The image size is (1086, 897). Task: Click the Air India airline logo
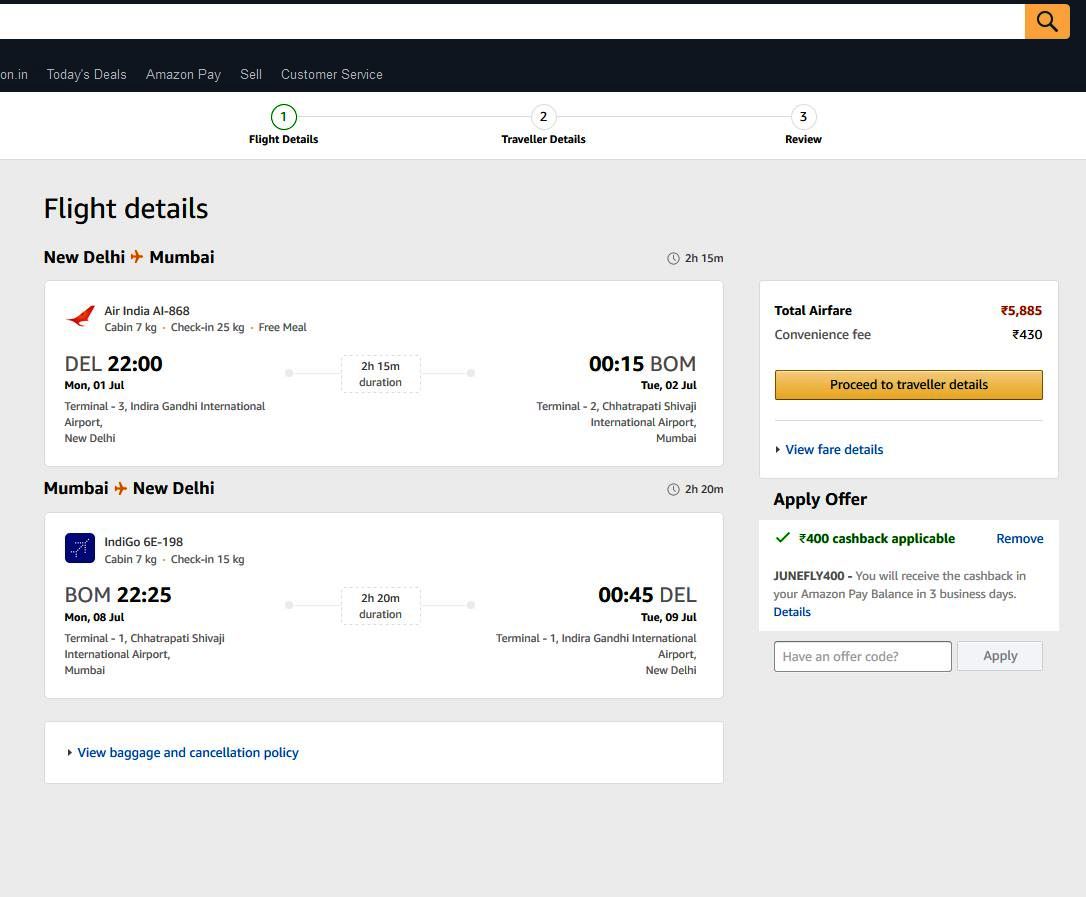pos(80,317)
